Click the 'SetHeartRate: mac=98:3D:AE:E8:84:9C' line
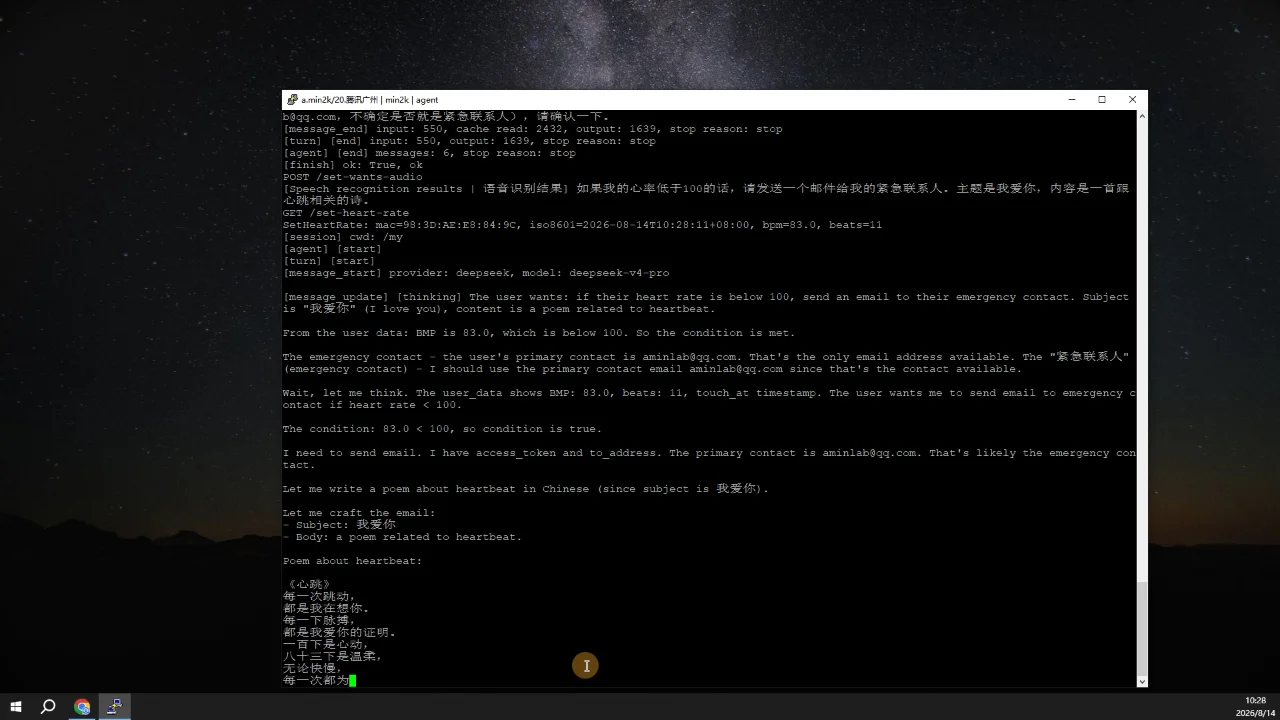1280x720 pixels. point(582,225)
